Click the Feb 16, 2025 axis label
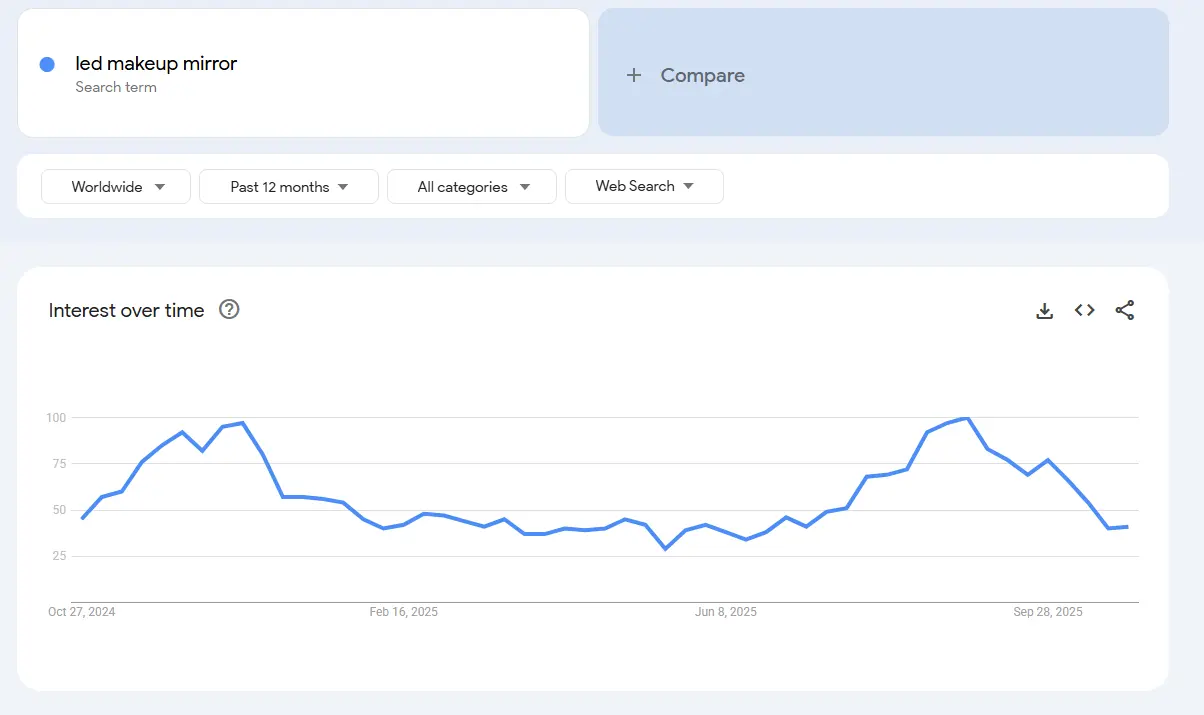 tap(403, 612)
